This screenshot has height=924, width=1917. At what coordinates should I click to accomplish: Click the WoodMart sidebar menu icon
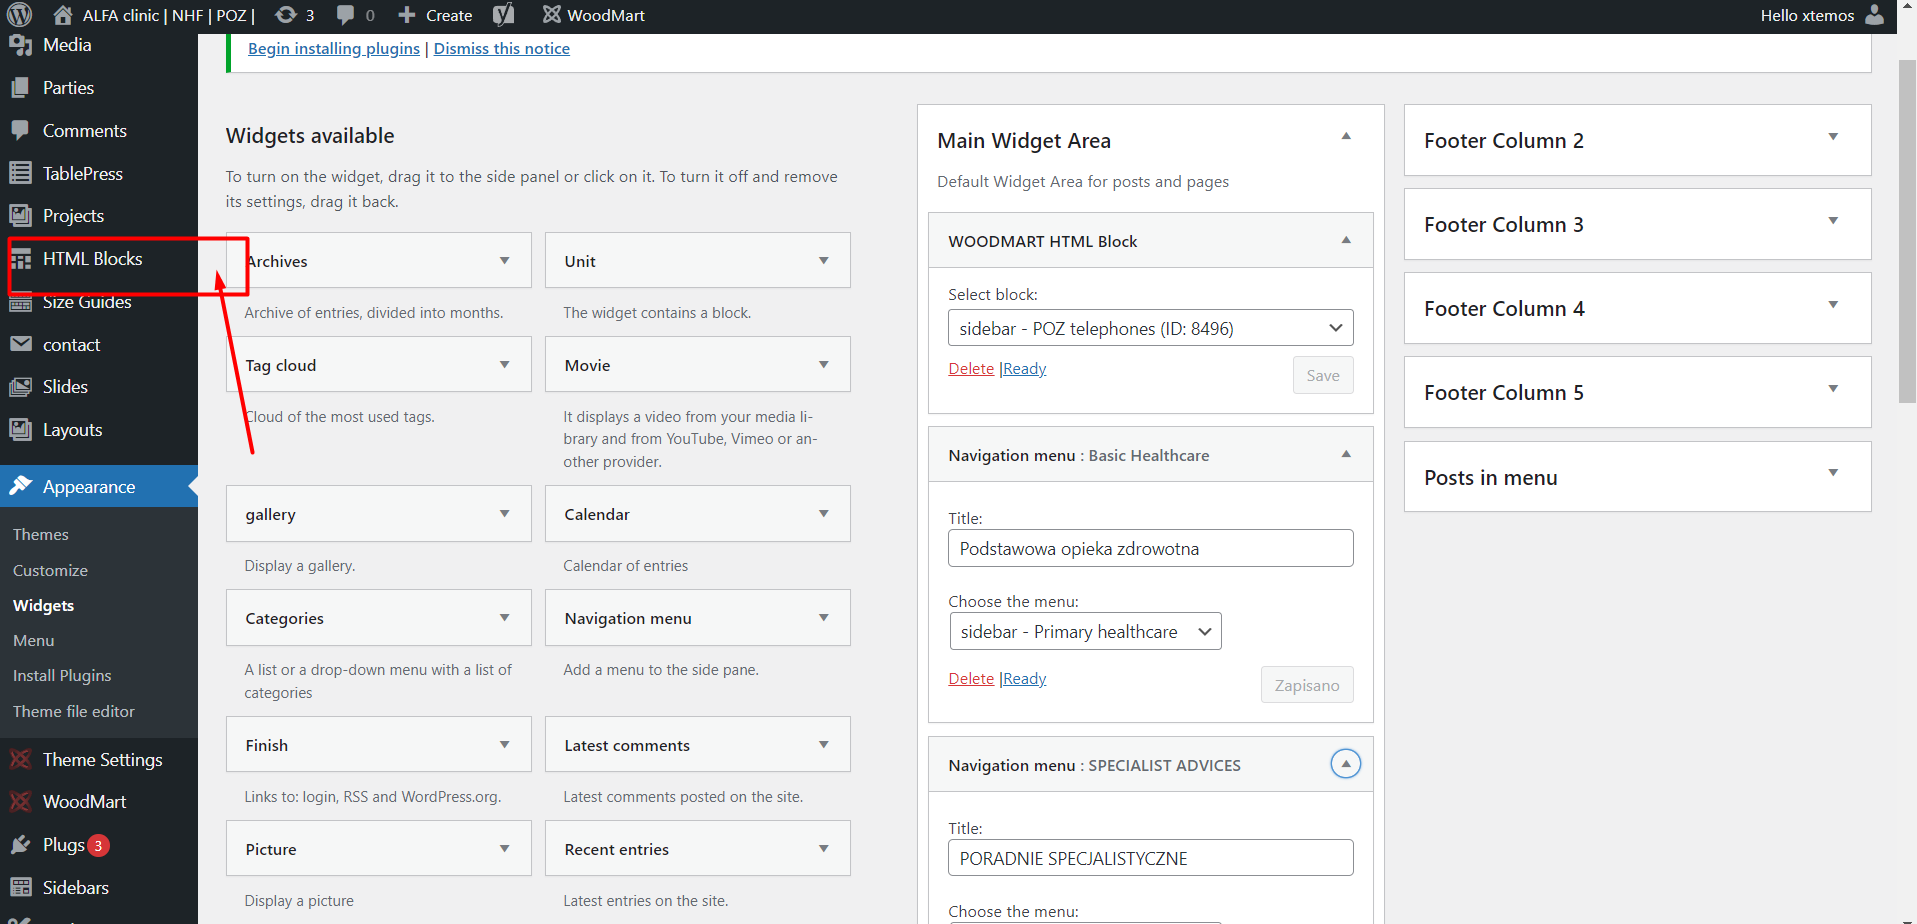tap(20, 802)
